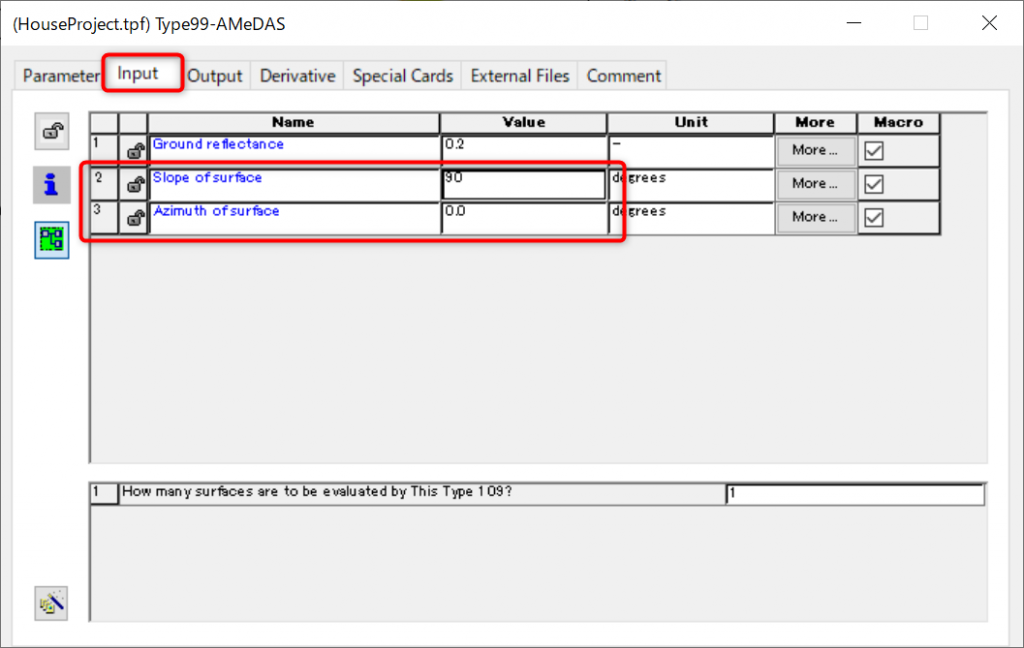Image resolution: width=1024 pixels, height=648 pixels.
Task: Click More button for Ground reflectance
Action: point(815,151)
